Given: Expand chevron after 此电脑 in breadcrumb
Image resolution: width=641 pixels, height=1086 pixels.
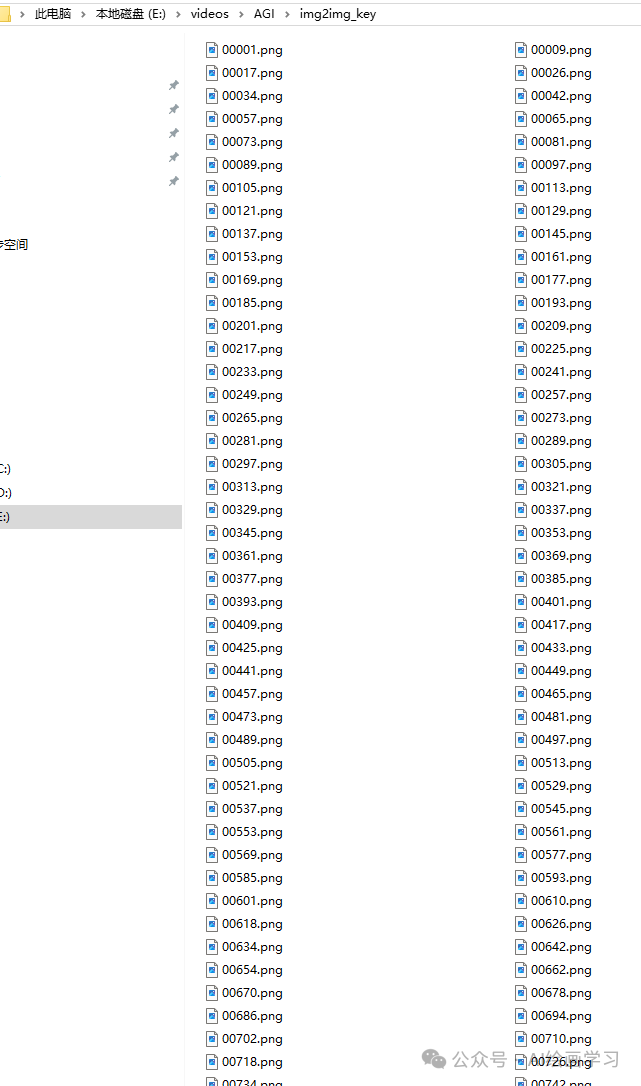Looking at the screenshot, I should [x=83, y=14].
